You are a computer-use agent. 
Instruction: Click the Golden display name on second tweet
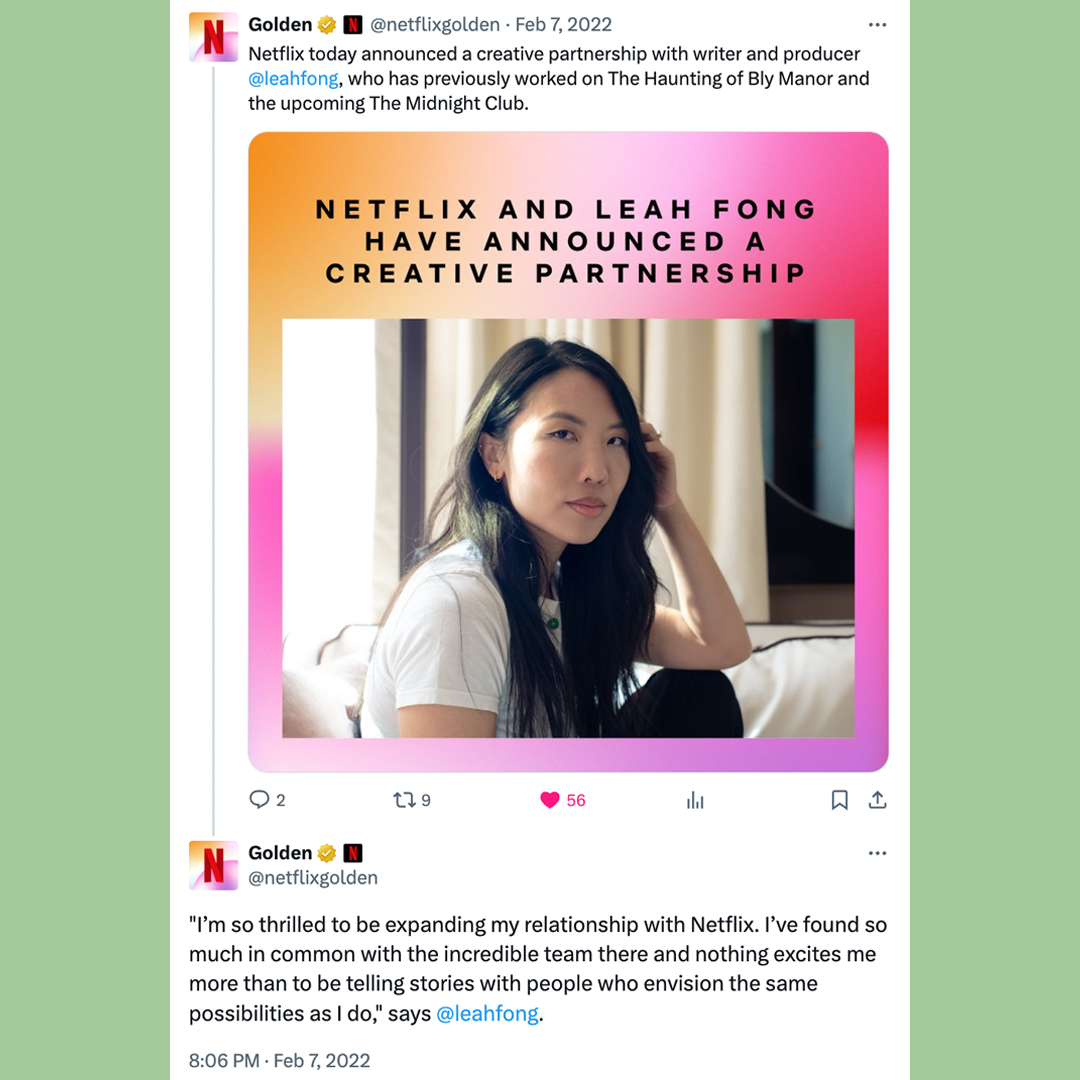point(280,853)
